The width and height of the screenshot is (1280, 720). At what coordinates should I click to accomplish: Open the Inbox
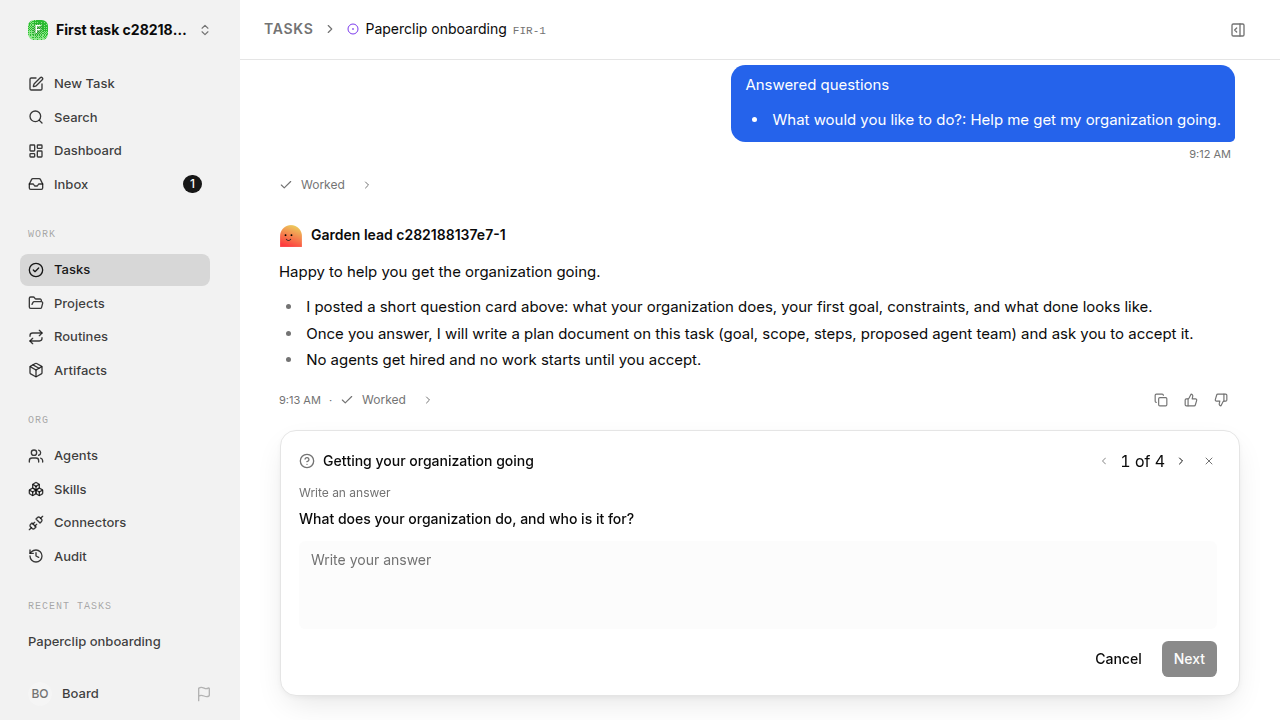point(115,184)
